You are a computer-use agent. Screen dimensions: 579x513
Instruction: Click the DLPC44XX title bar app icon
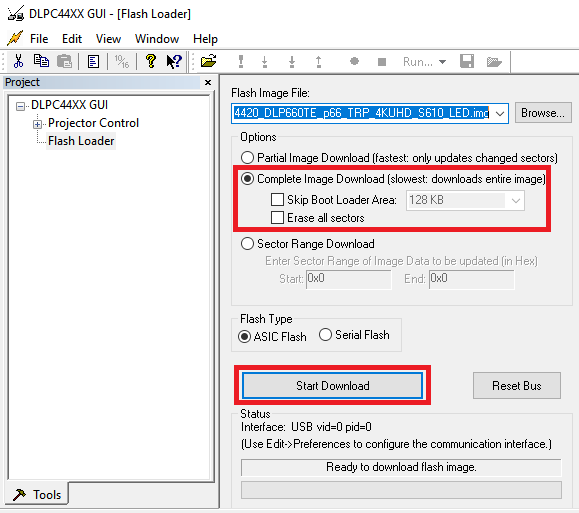[x=16, y=13]
